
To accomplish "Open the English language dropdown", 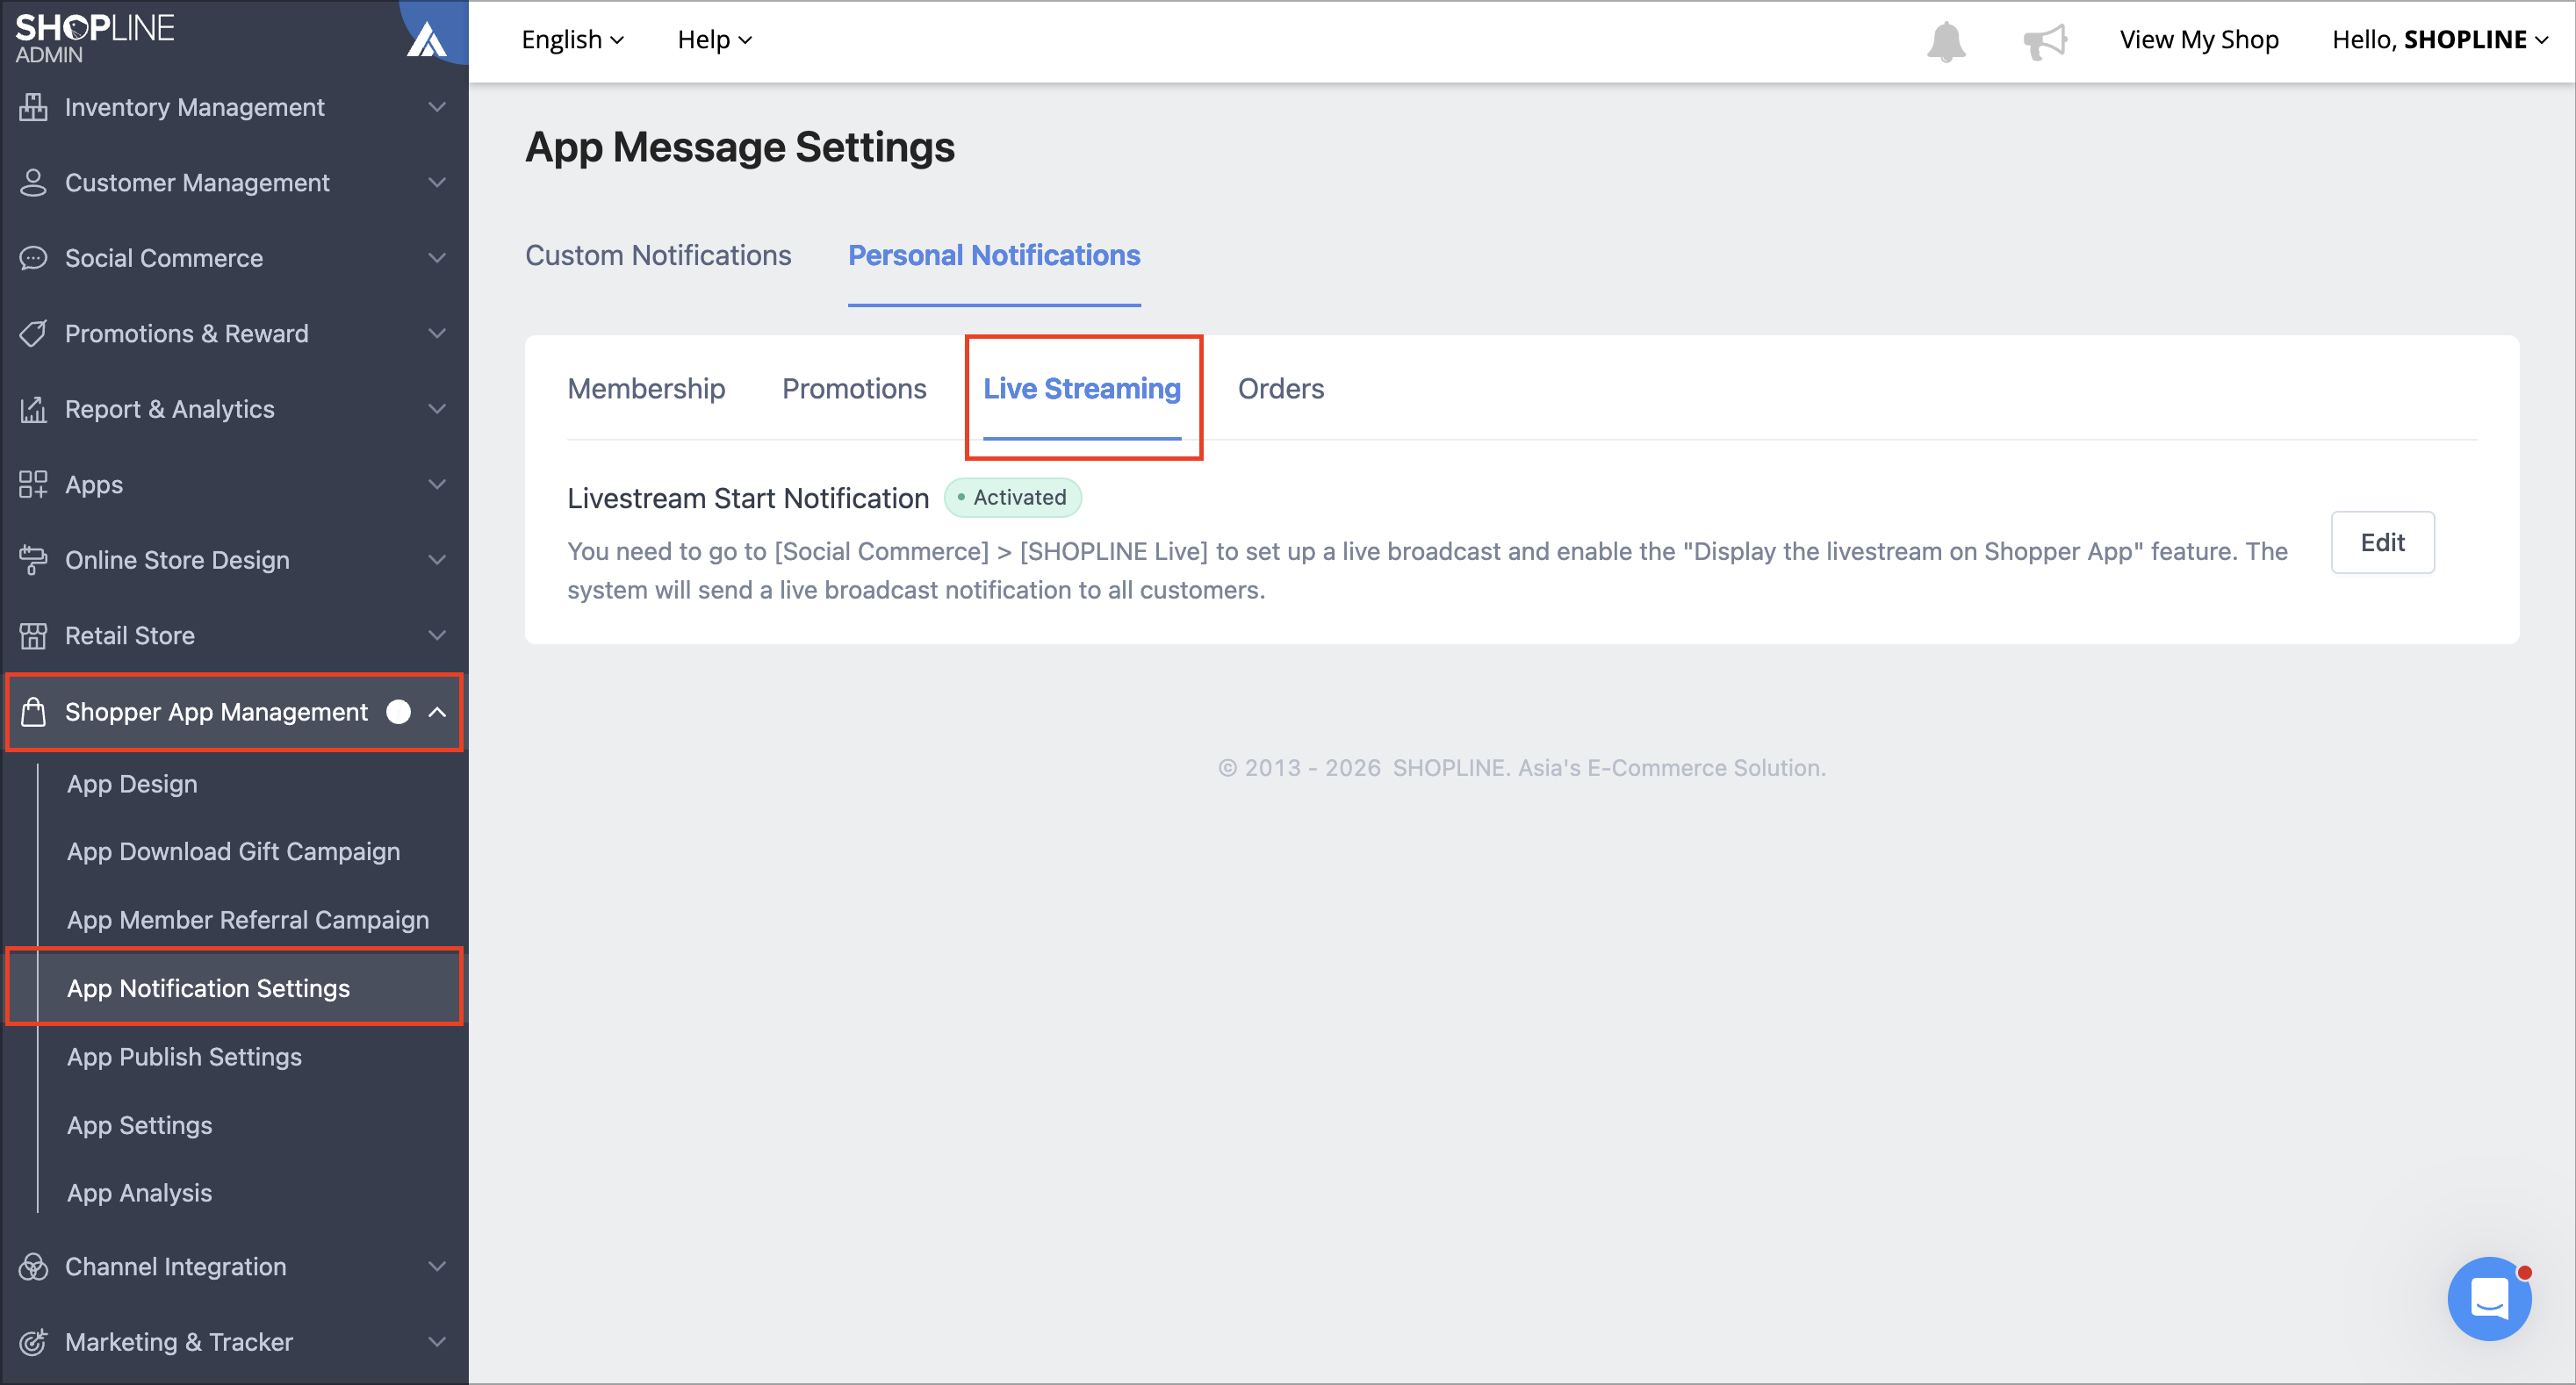I will click(x=573, y=40).
